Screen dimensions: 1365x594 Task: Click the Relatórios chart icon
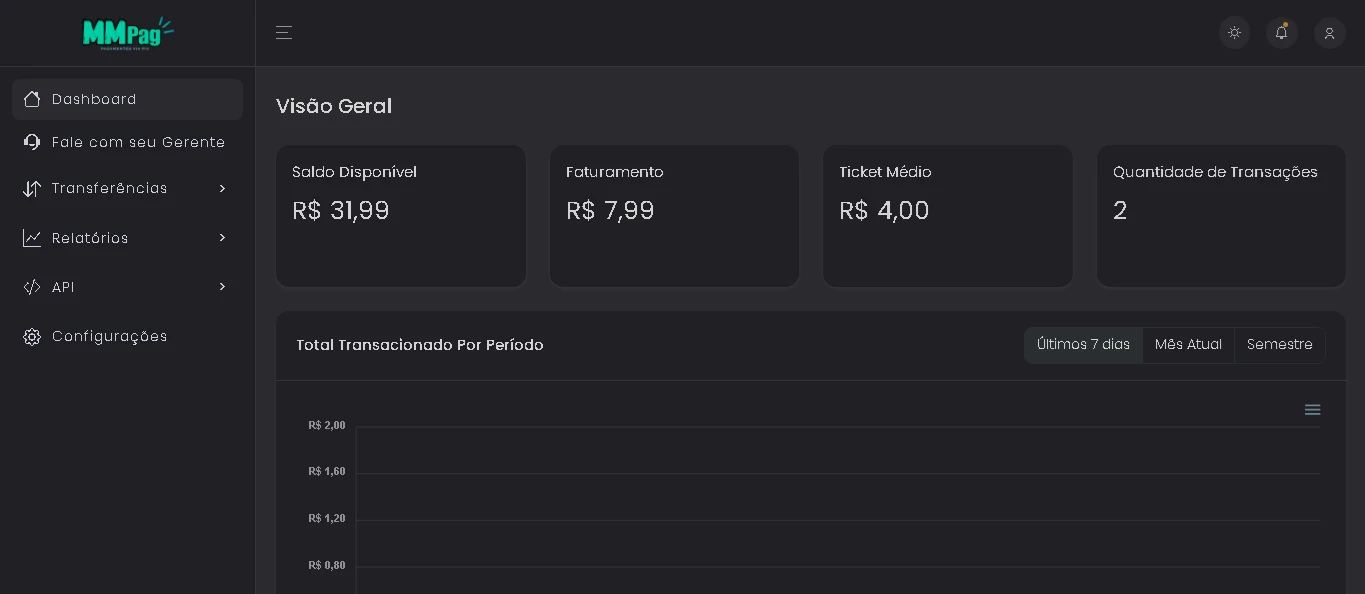[32, 238]
